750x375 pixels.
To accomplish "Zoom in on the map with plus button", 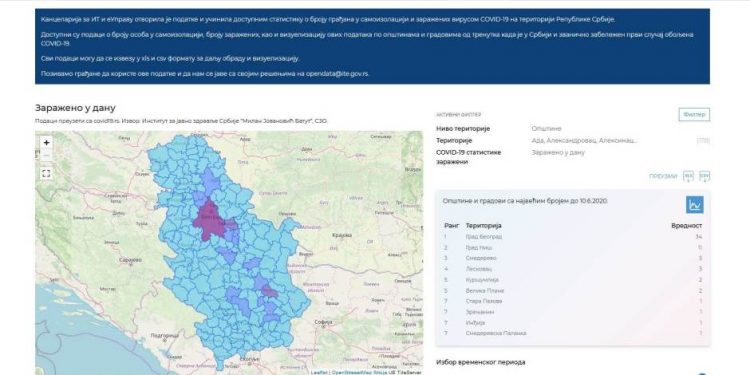I will pyautogui.click(x=46, y=143).
